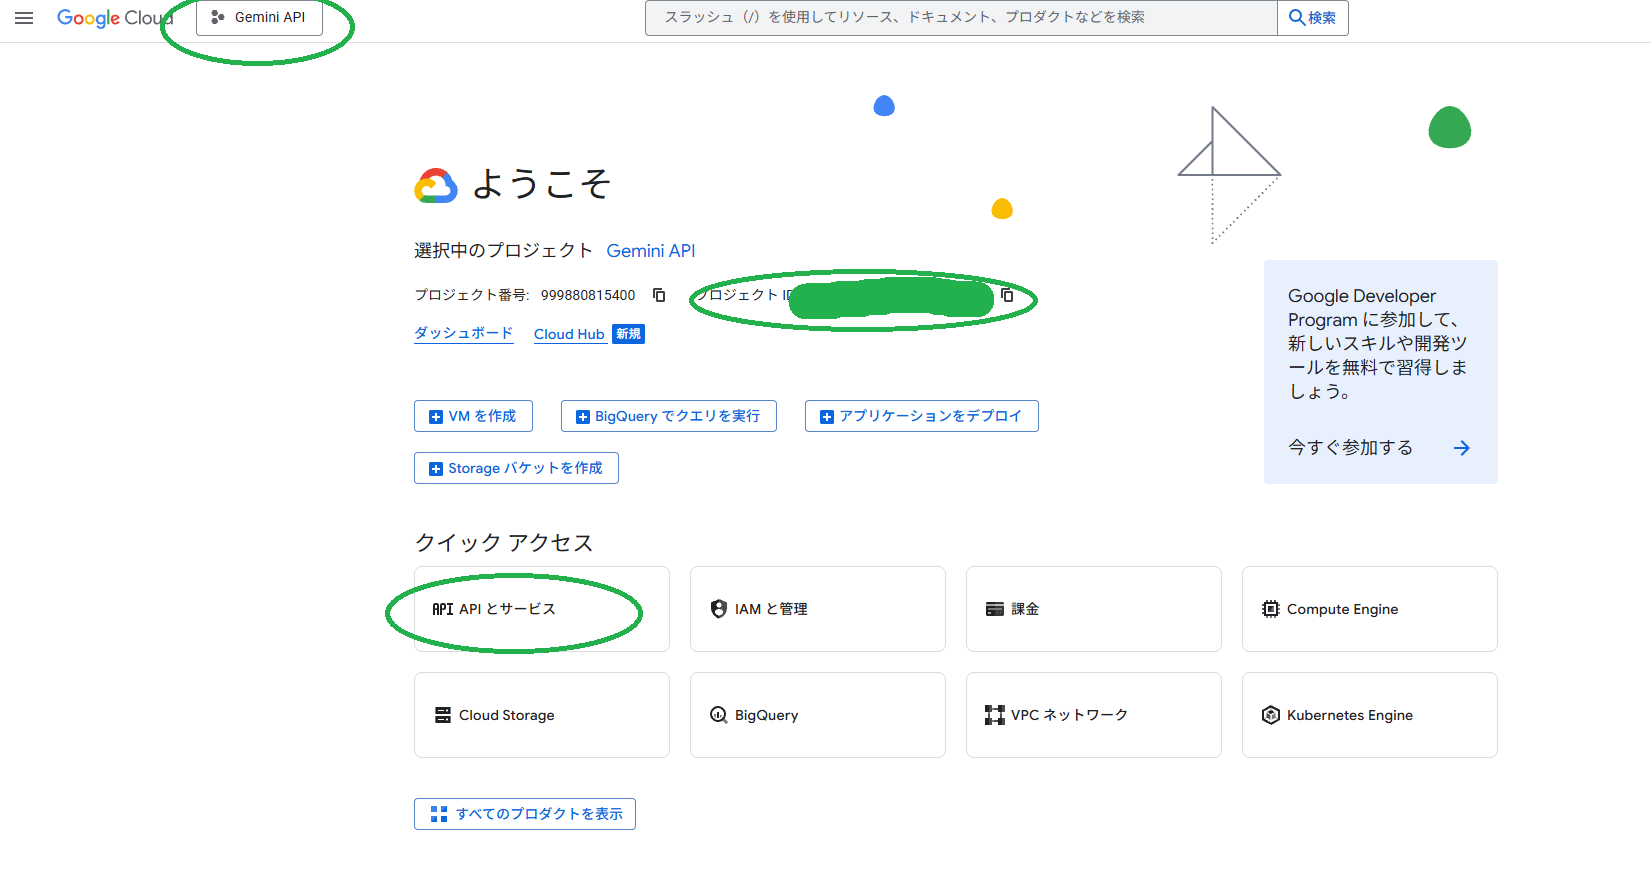This screenshot has width=1651, height=889.
Task: Open the Kubernetes Engine card
Action: (x=1370, y=715)
